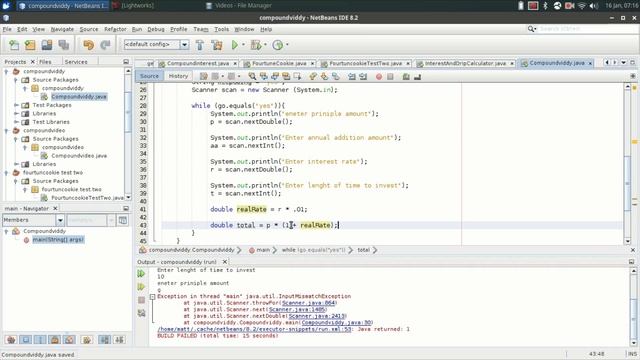Toggle second filter button in Navigator bottom bar
The image size is (640, 360).
(x=26, y=340)
